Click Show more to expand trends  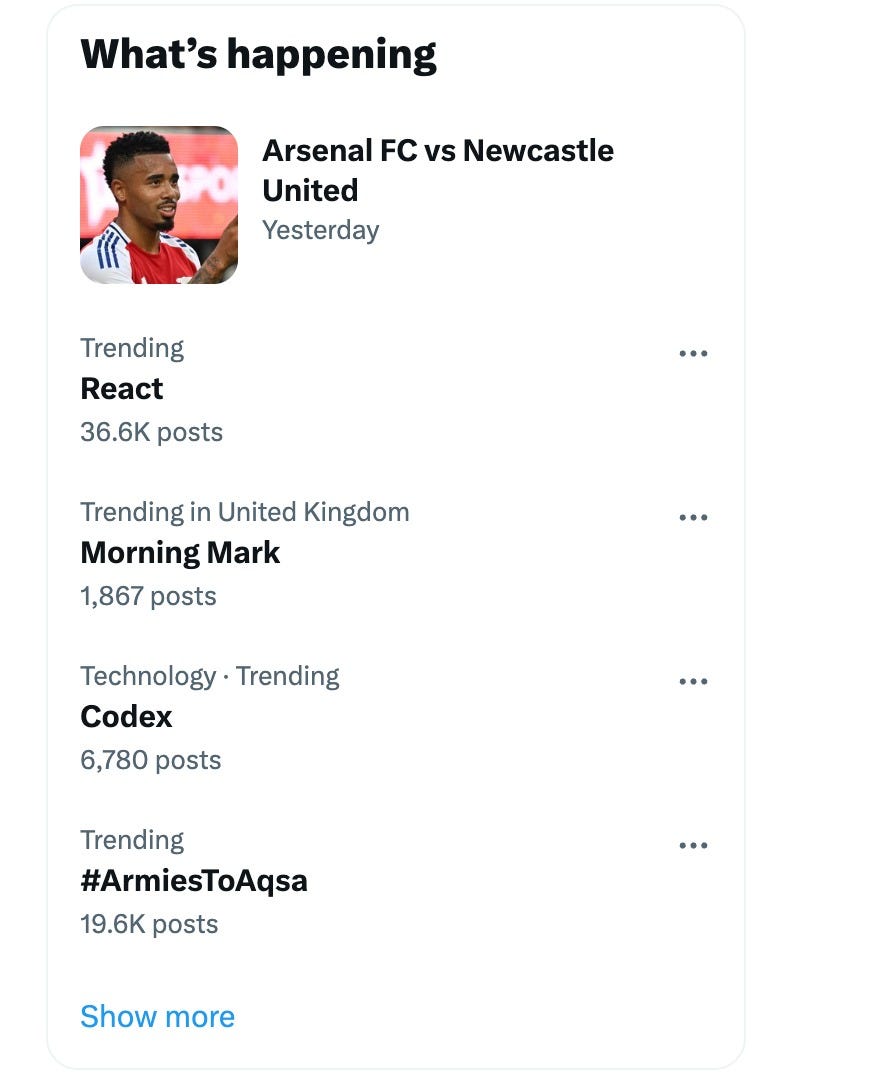point(157,1016)
